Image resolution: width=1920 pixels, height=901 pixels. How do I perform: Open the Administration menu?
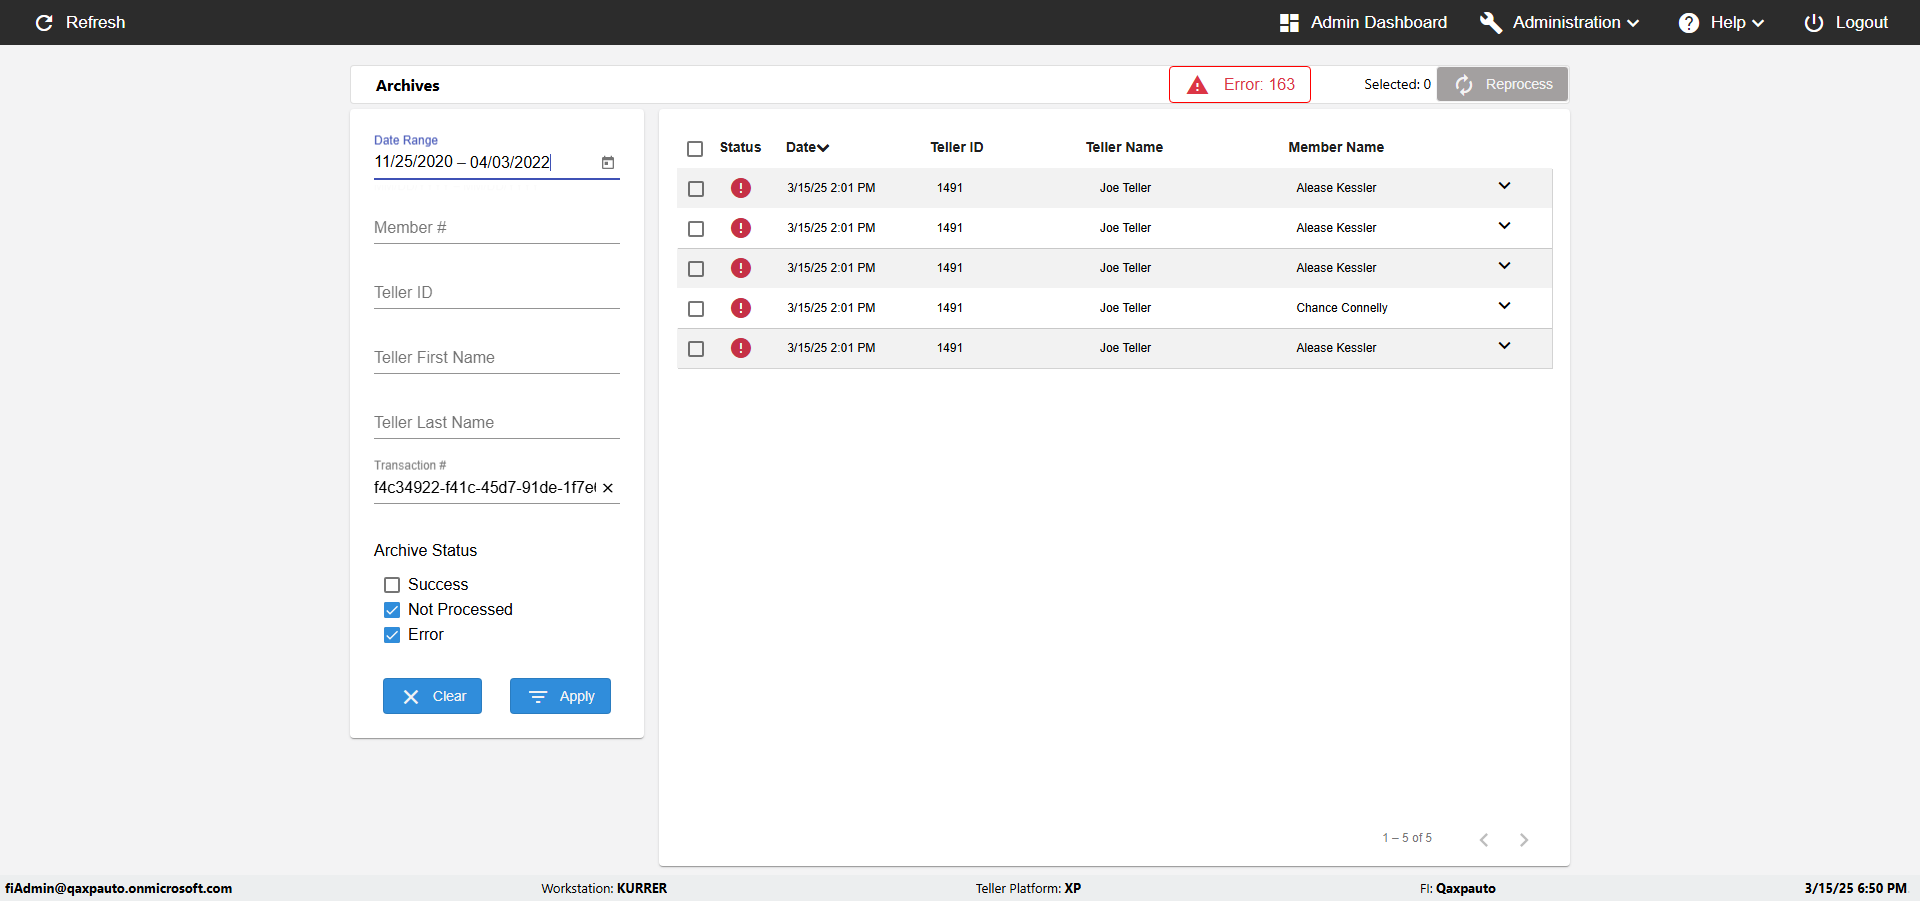point(1560,22)
